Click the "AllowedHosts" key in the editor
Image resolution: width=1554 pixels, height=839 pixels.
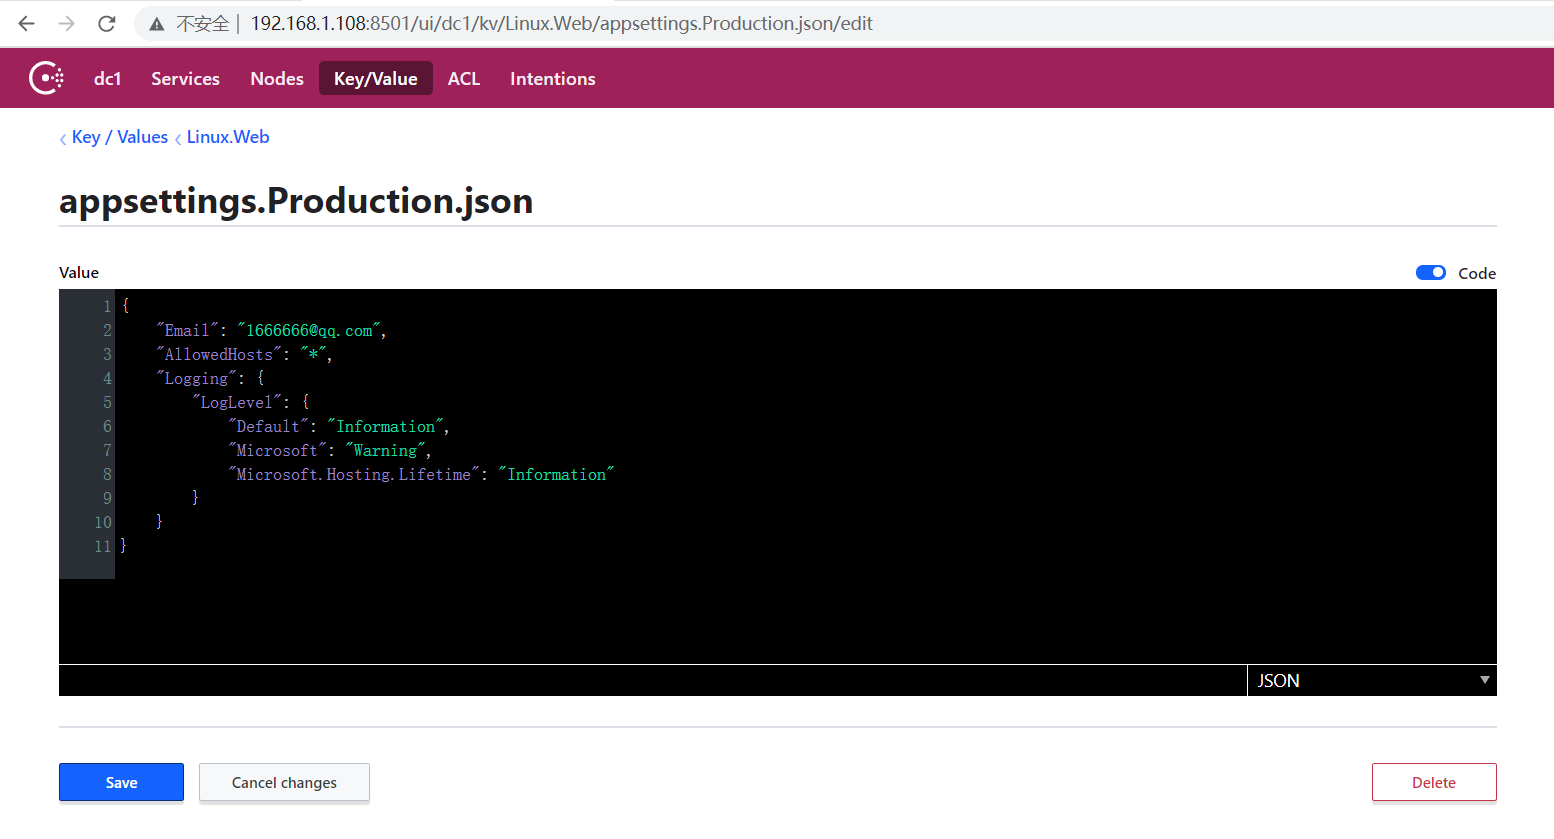(x=219, y=354)
